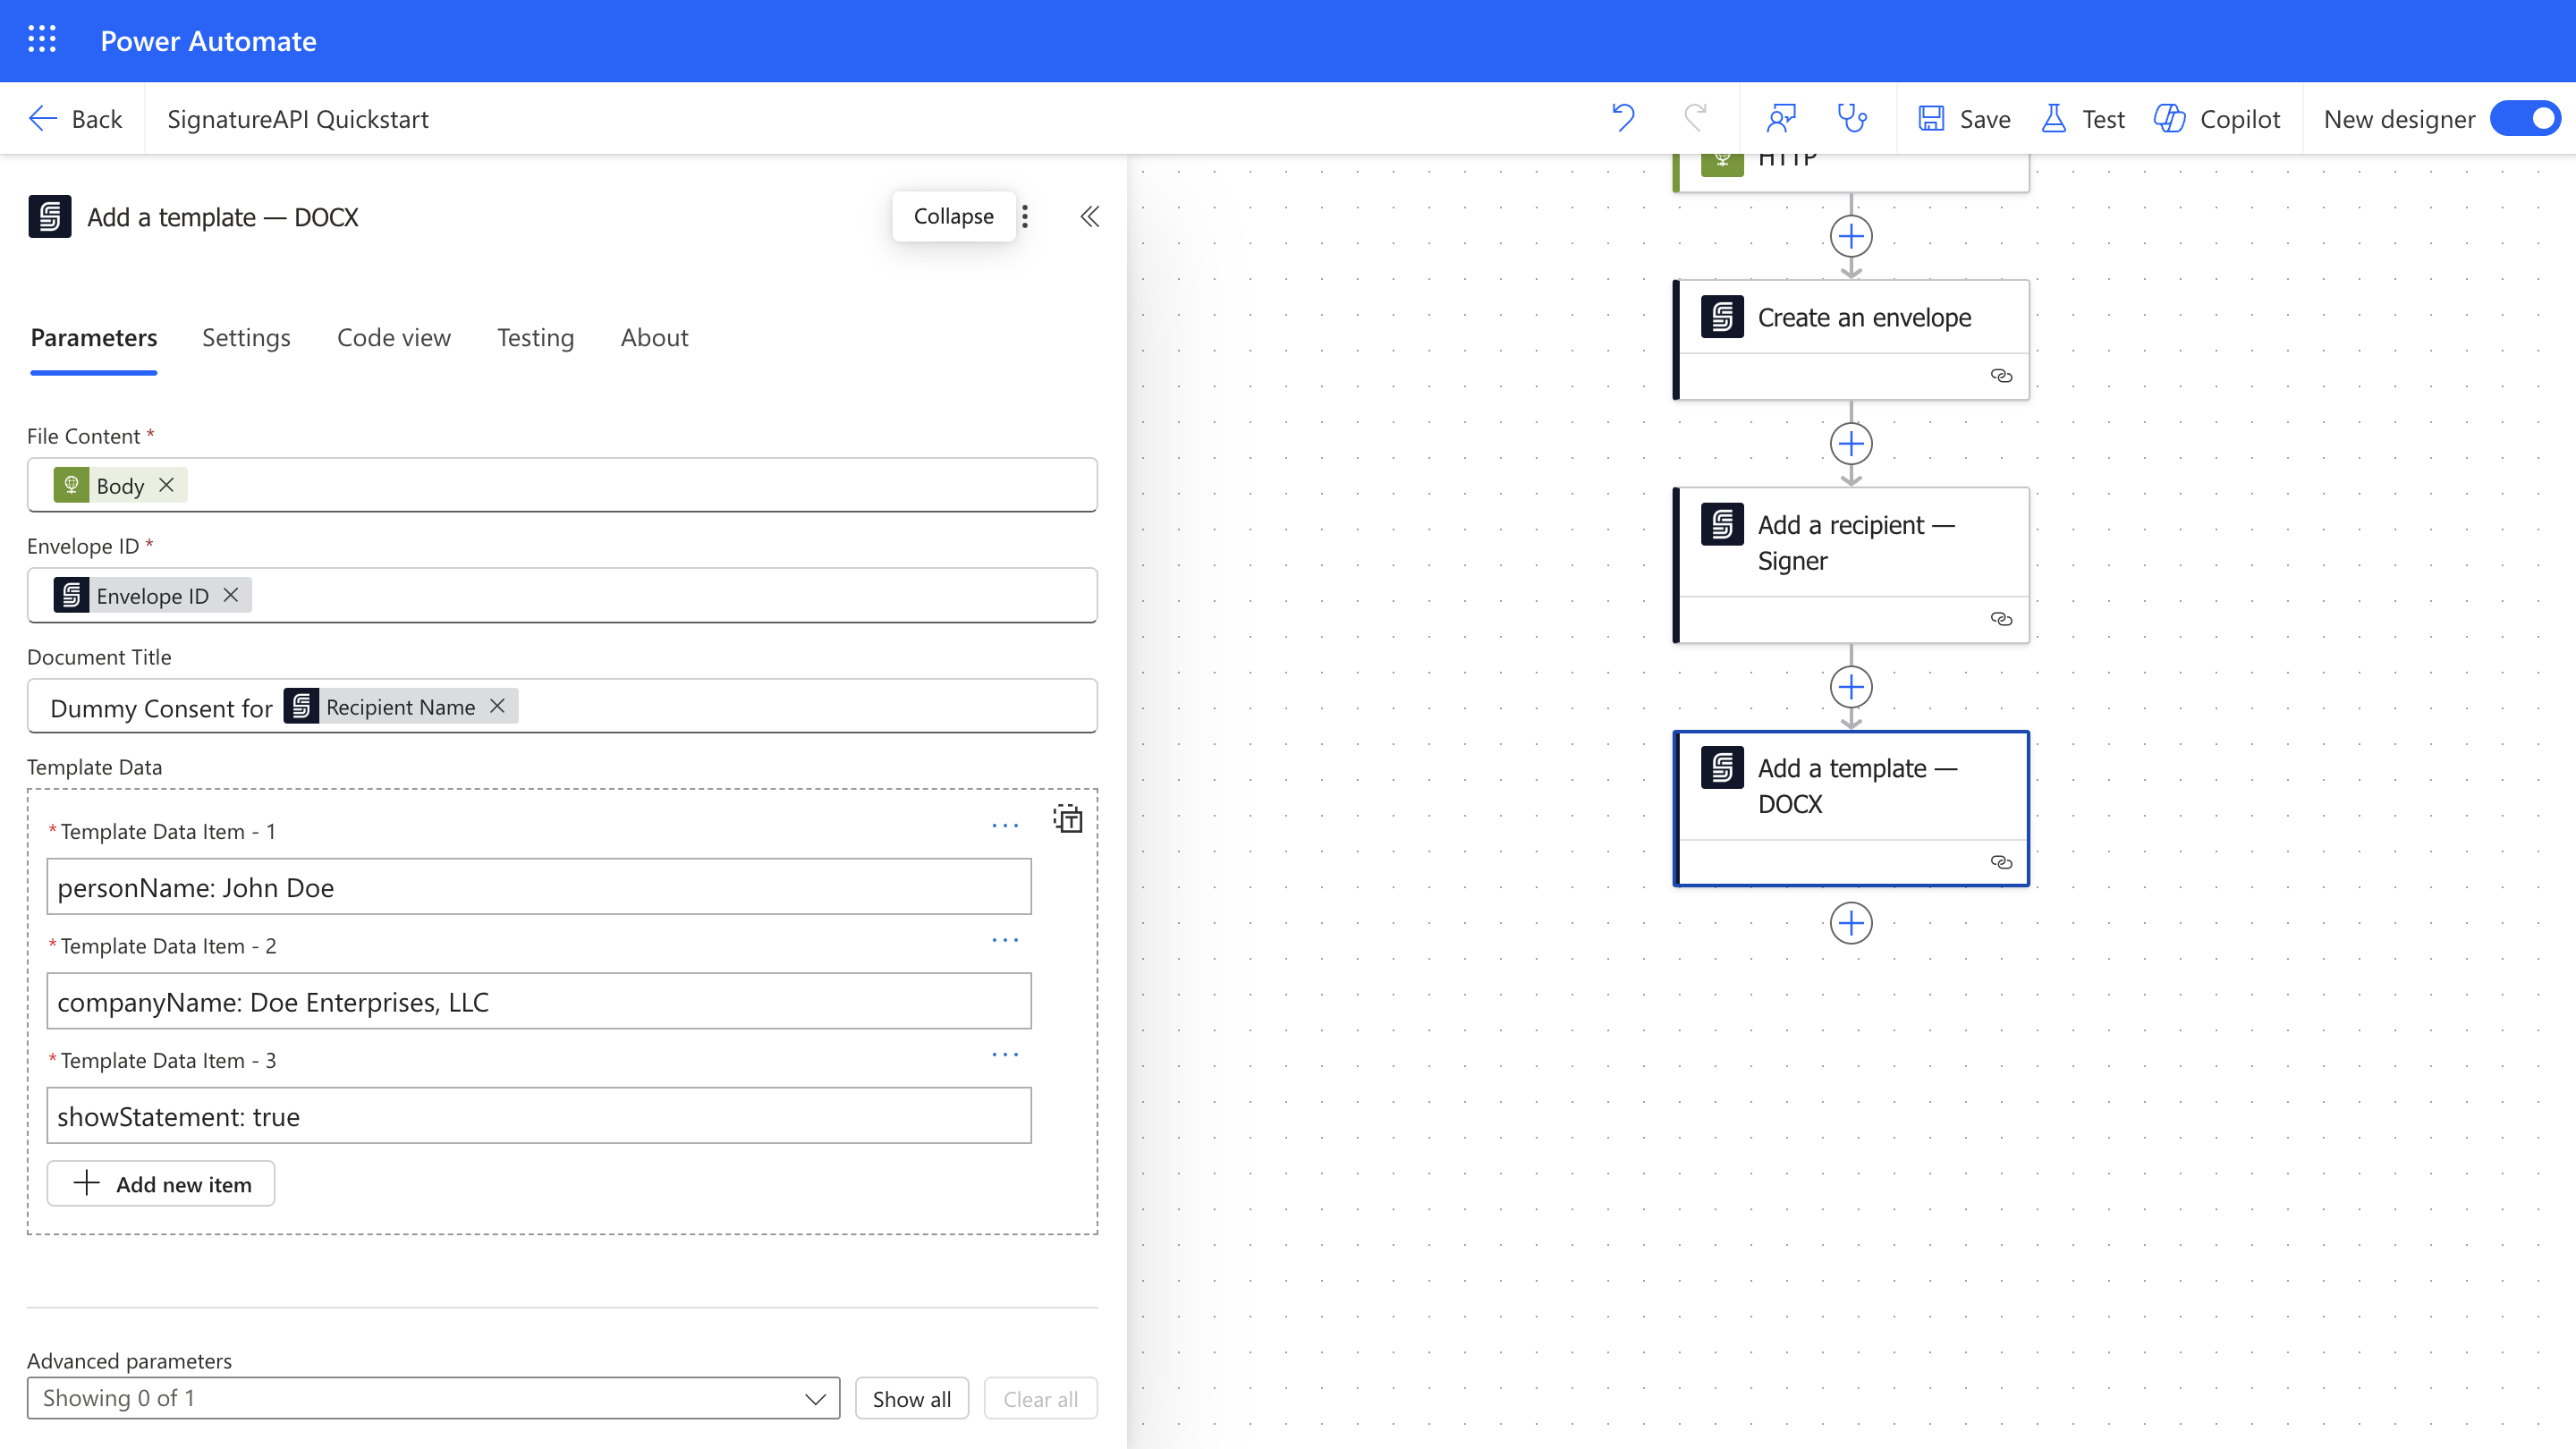
Task: Click plus below Add a template — DOCX
Action: [x=1850, y=923]
